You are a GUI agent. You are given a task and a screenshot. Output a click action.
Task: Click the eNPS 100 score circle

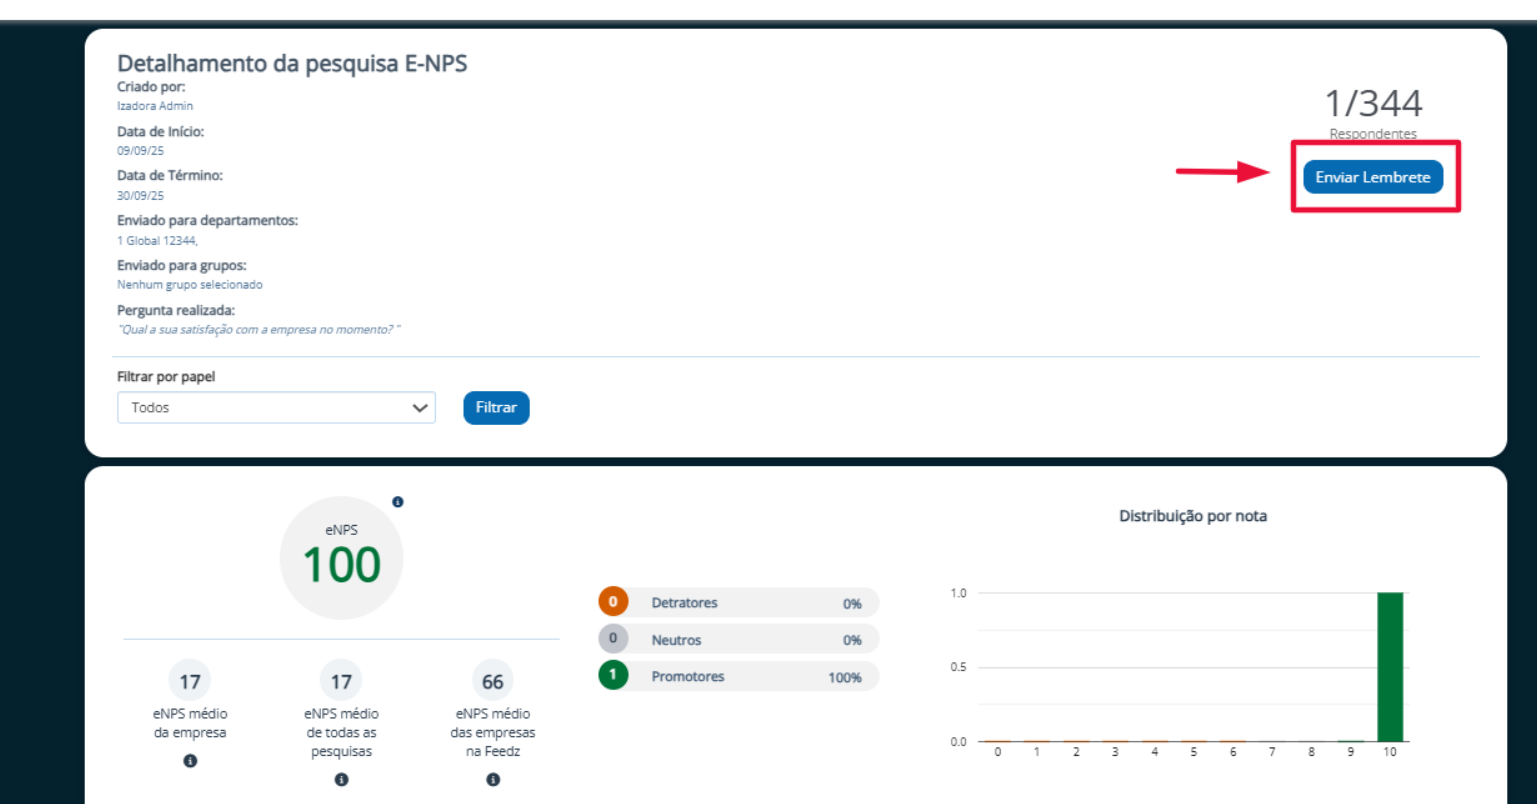point(341,558)
